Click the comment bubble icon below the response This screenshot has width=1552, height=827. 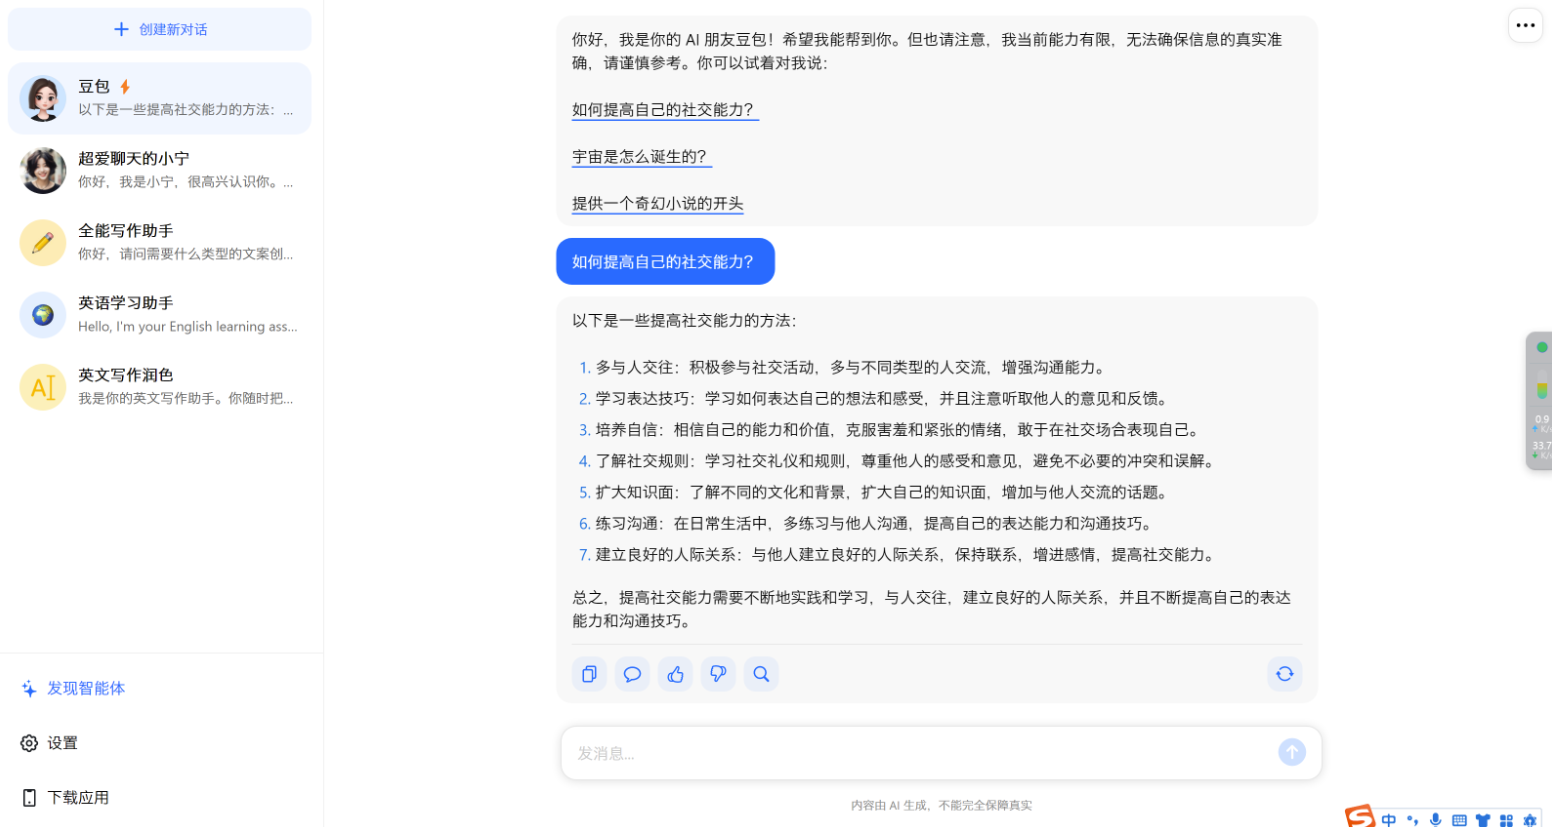click(632, 674)
